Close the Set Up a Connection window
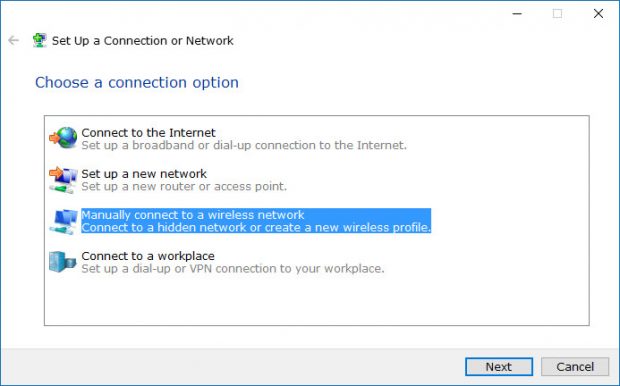Screen dimensions: 620x386 [598, 13]
